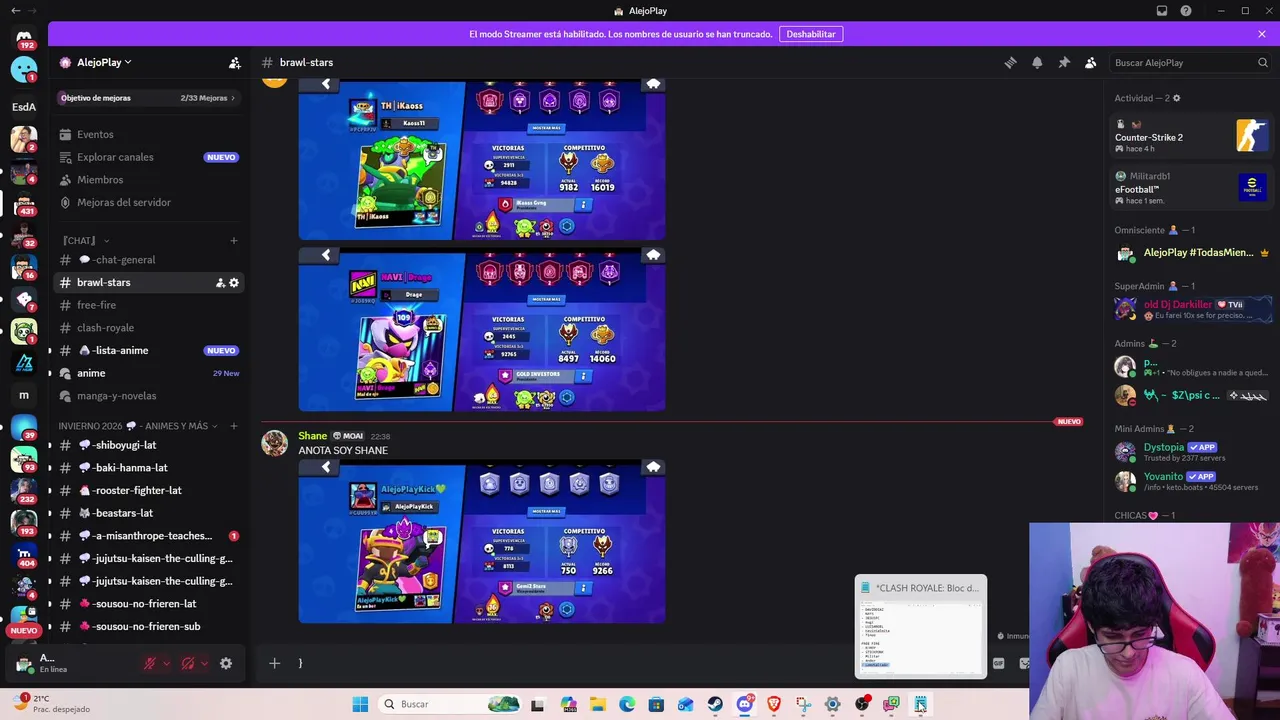Open Actividad settings gear
The image size is (1280, 720).
tap(1176, 98)
